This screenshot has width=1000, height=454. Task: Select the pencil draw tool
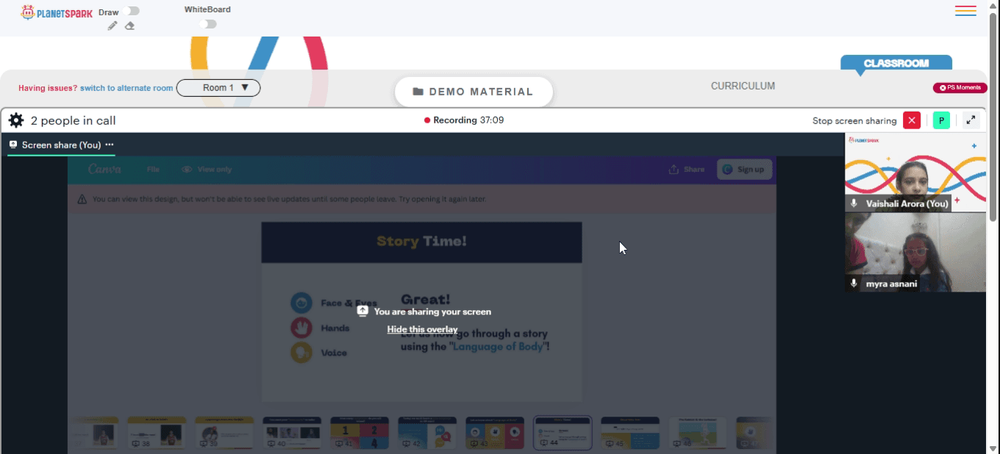(x=112, y=26)
